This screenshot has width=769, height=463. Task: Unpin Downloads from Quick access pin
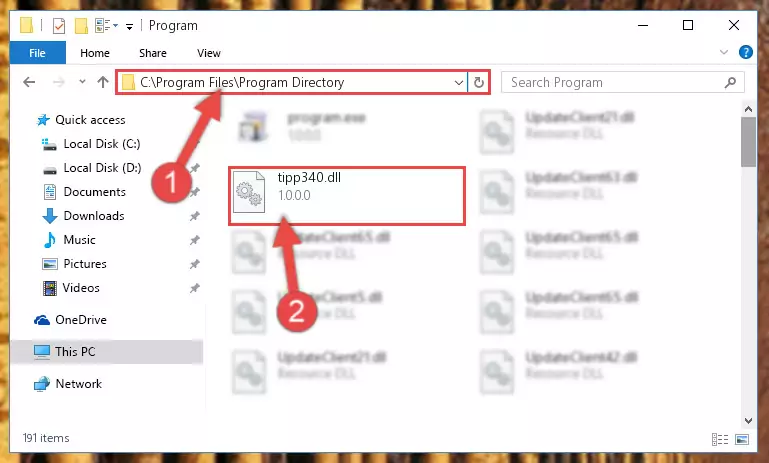click(x=195, y=216)
